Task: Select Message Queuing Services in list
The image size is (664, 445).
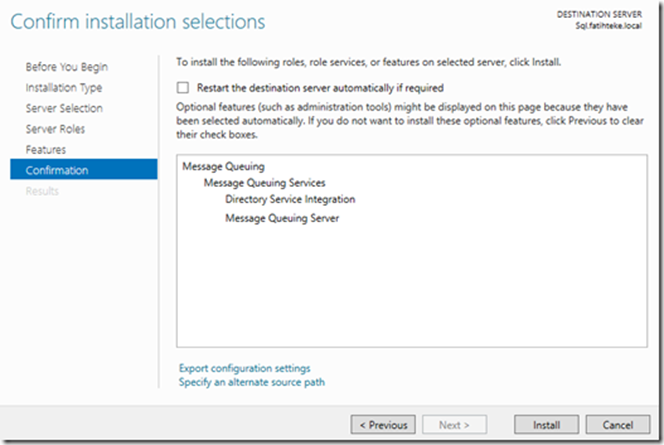Action: [264, 183]
